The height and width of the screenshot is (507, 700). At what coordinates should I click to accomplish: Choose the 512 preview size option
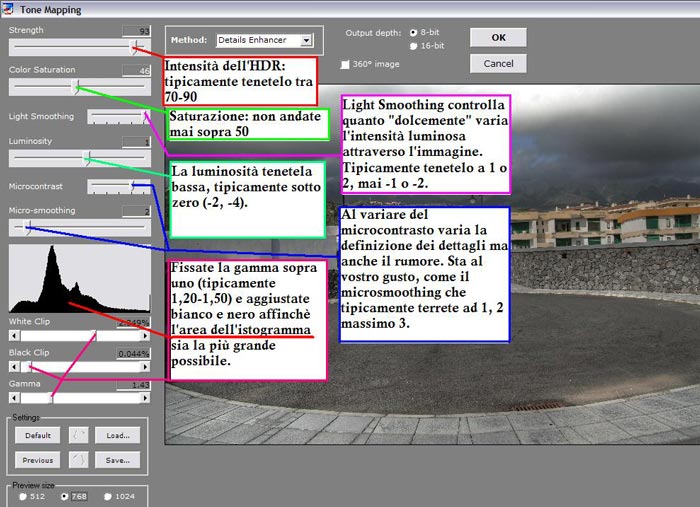click(x=21, y=496)
